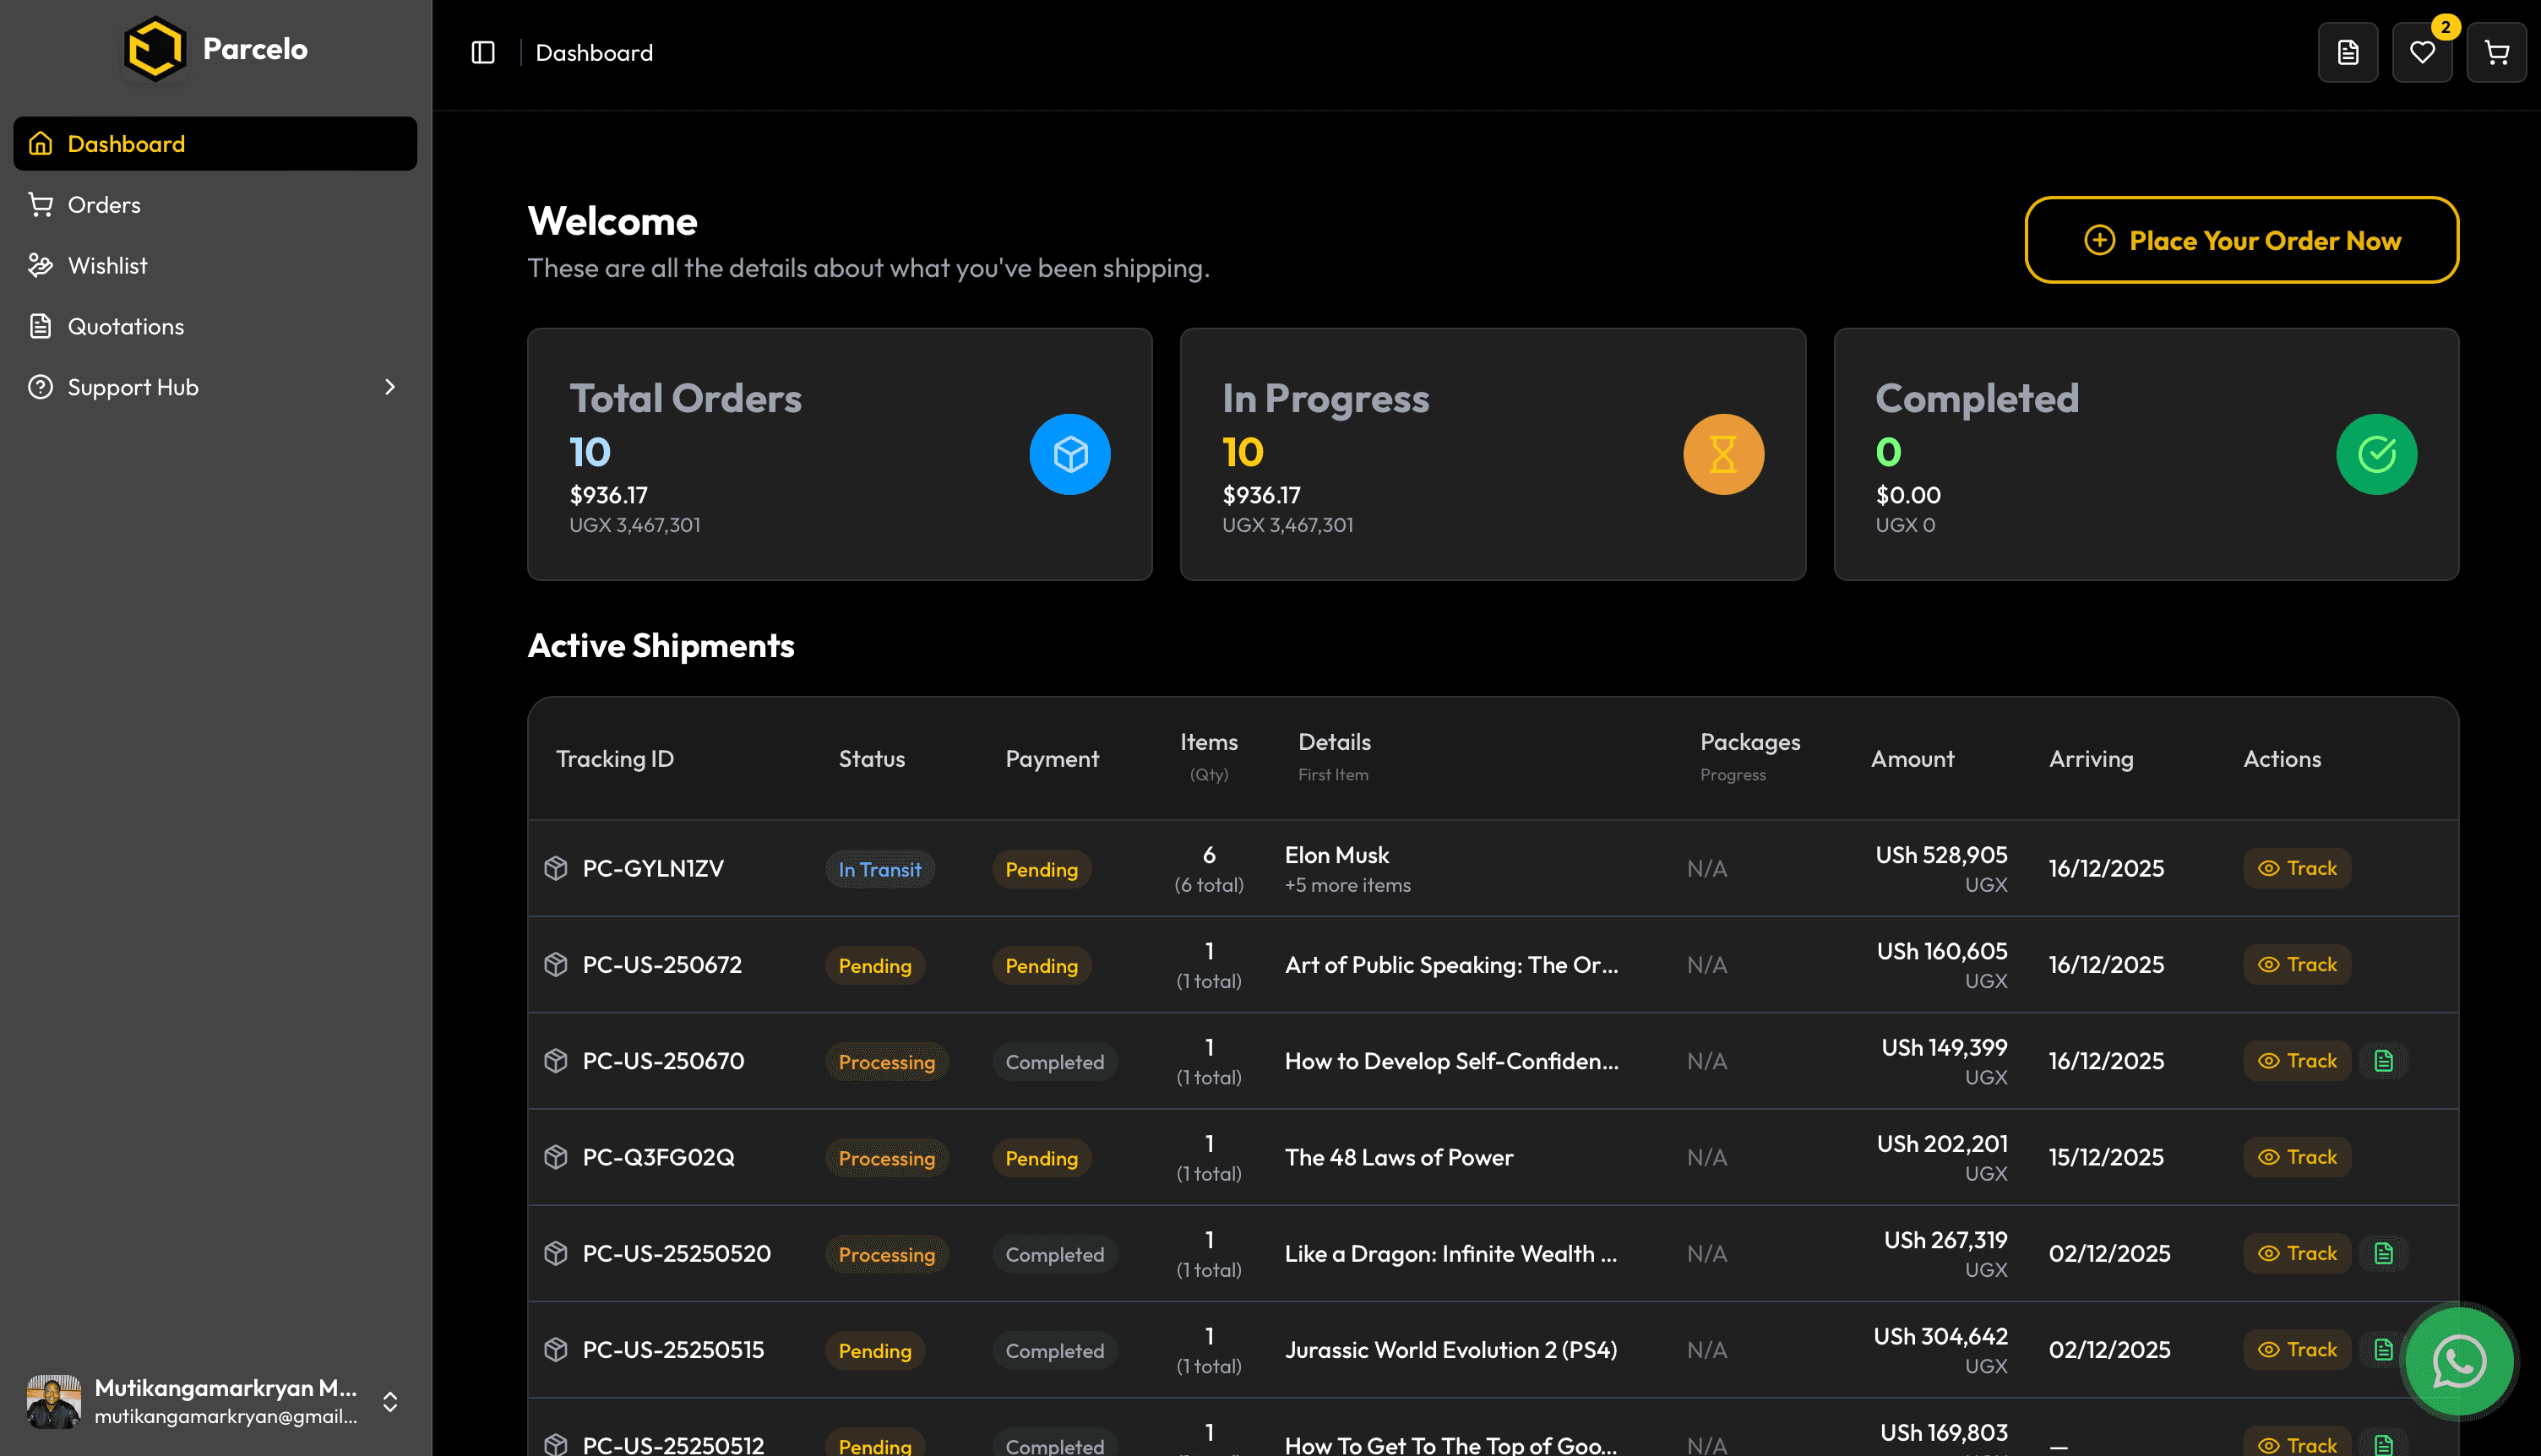Track shipment PC-Q3FG02Q
Viewport: 2541px width, 1456px height.
click(x=2296, y=1158)
